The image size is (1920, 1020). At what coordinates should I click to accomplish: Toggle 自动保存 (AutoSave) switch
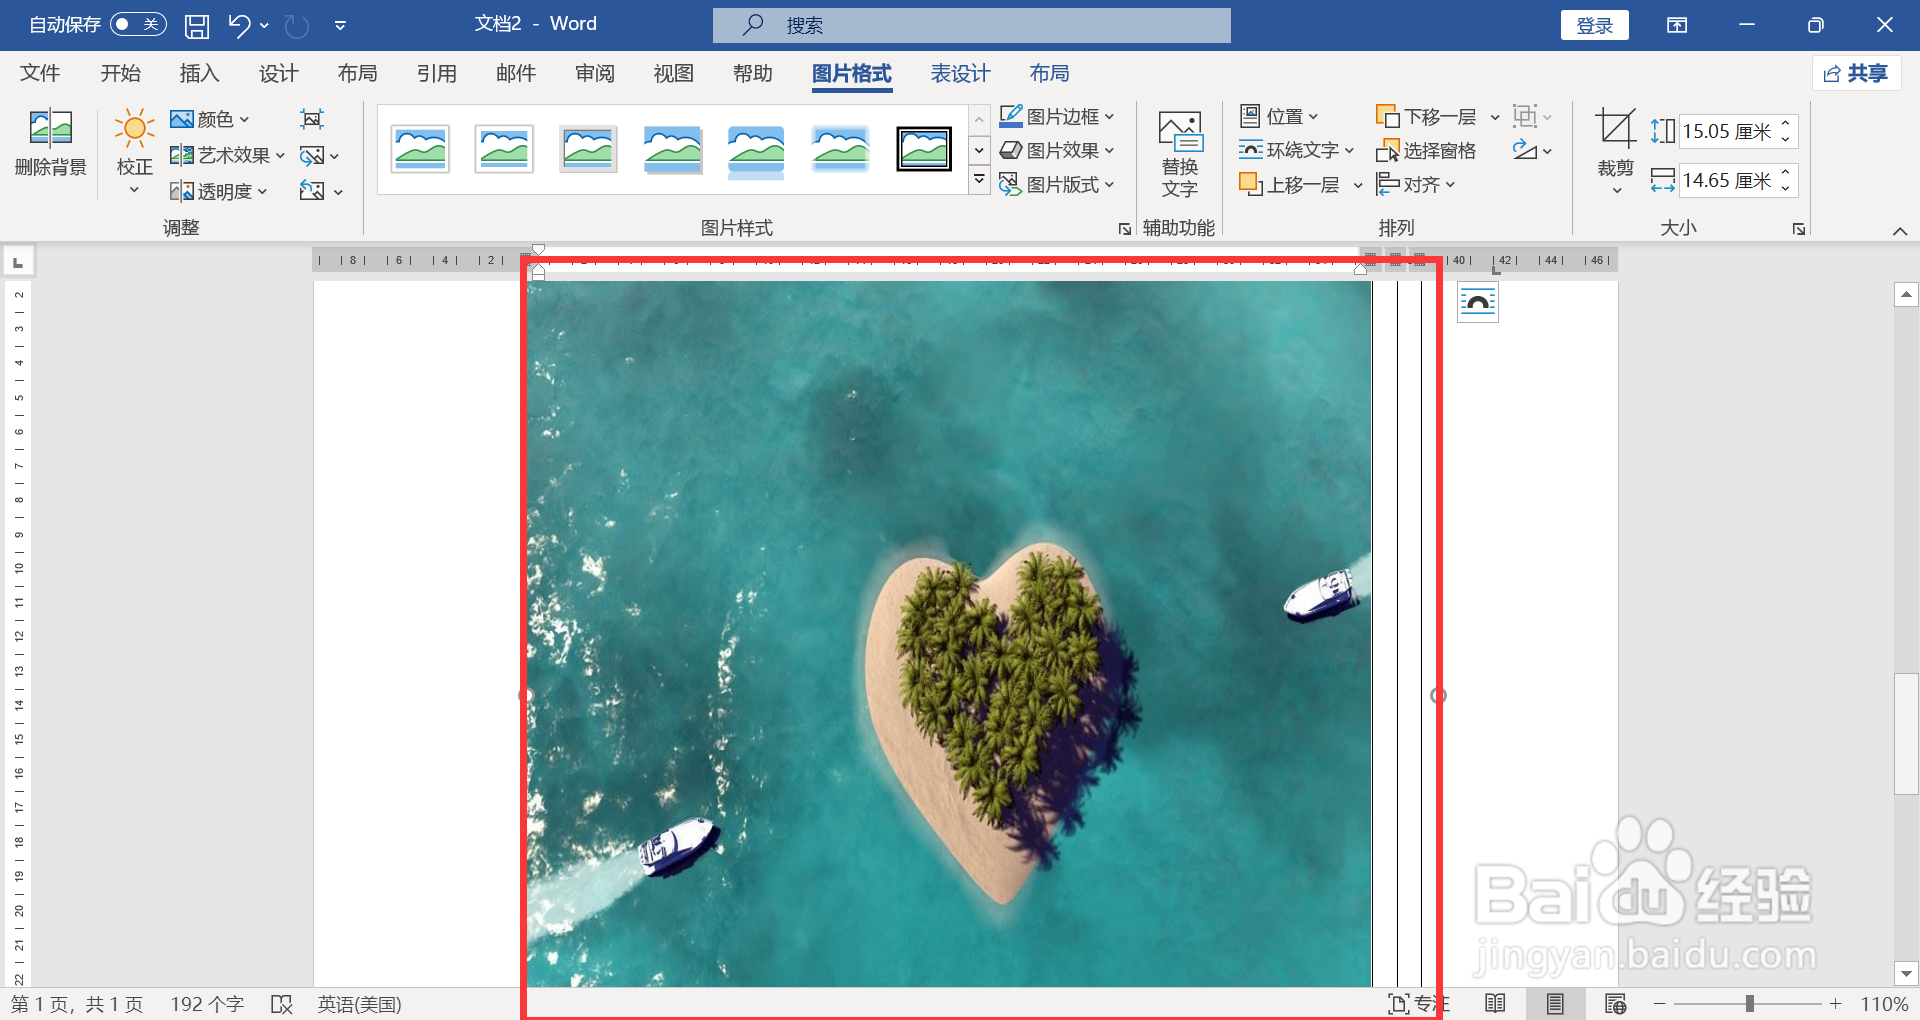138,24
